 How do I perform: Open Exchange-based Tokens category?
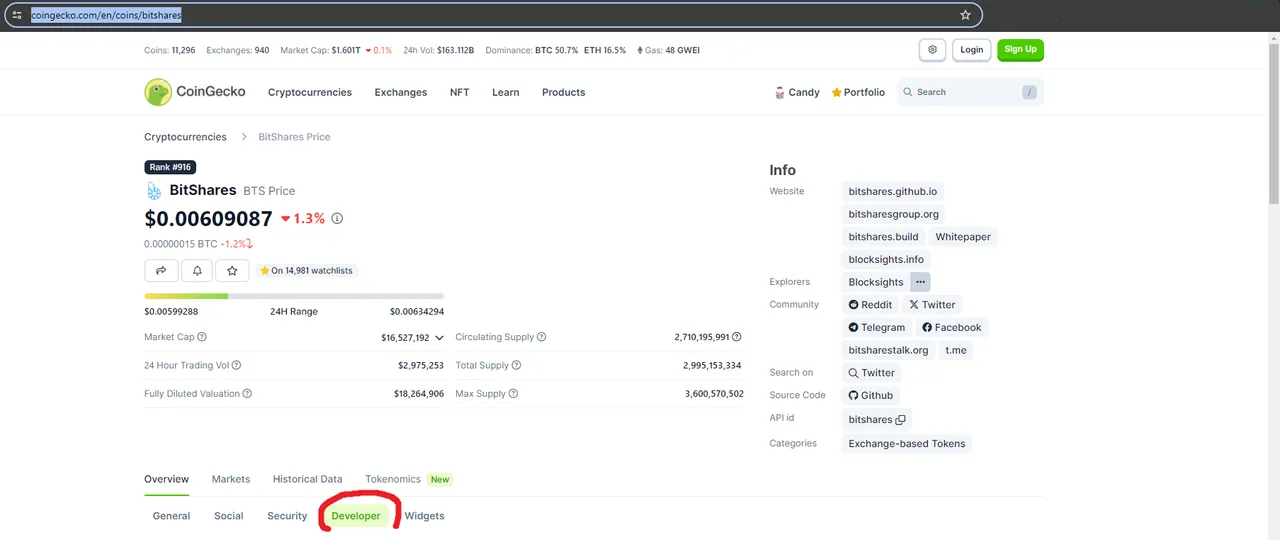[907, 443]
